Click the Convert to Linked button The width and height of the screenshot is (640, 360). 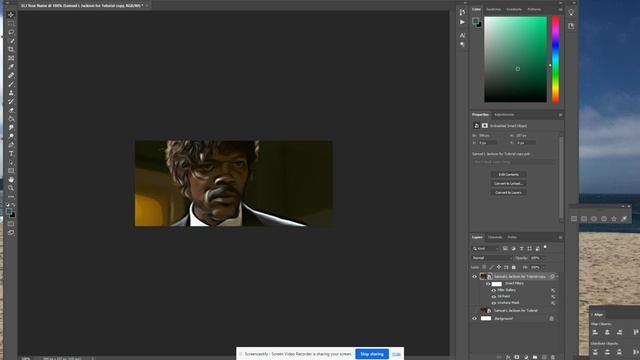[509, 183]
